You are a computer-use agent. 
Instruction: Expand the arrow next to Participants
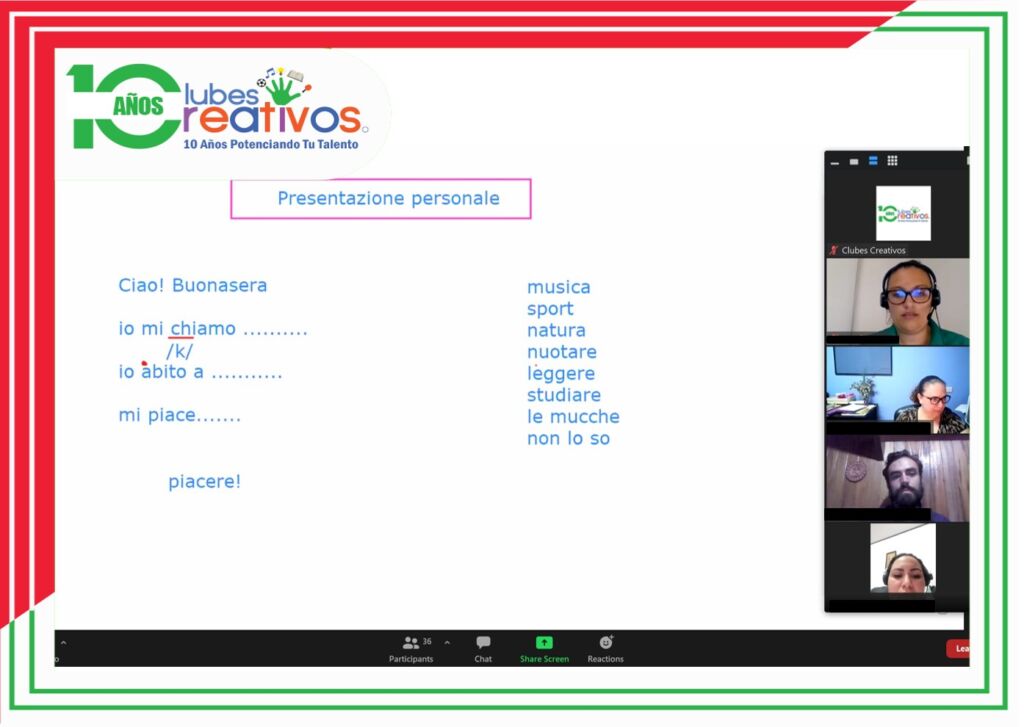[447, 643]
